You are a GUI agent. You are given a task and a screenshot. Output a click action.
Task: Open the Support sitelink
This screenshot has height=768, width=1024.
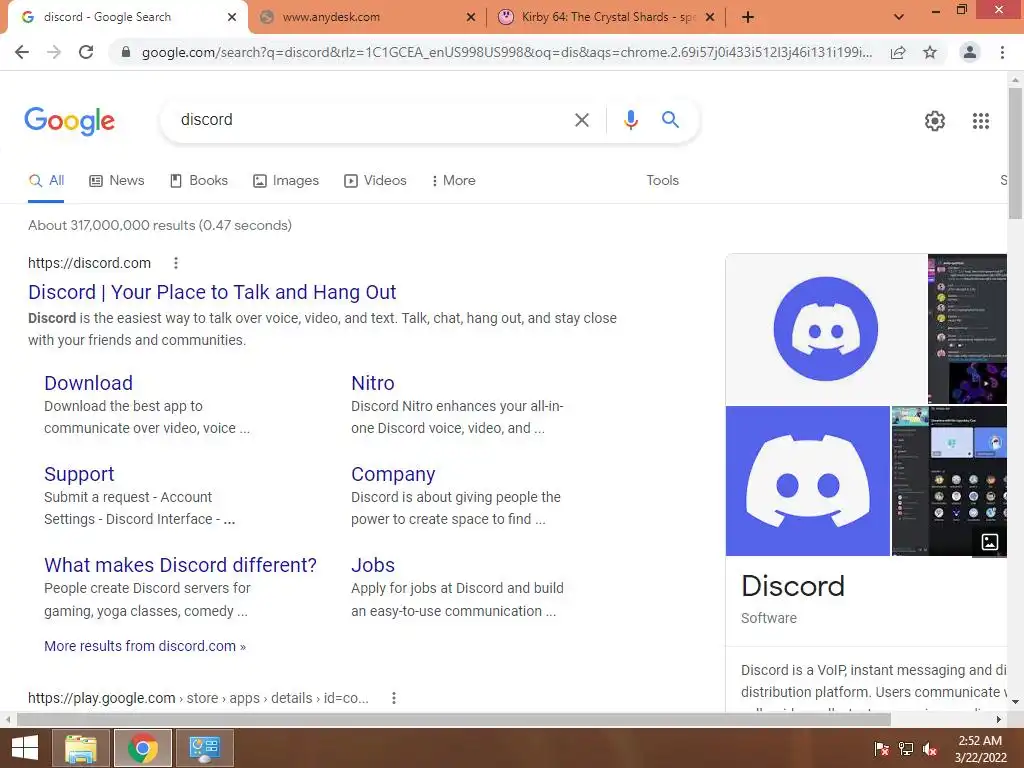(79, 474)
